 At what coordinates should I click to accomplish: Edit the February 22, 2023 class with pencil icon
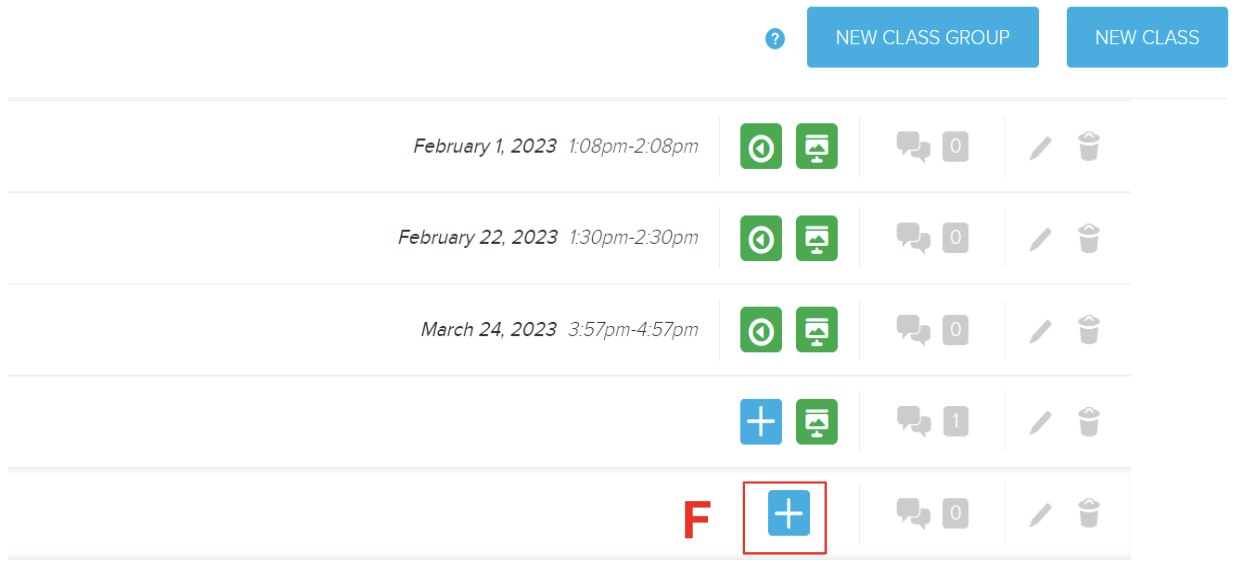(1041, 239)
